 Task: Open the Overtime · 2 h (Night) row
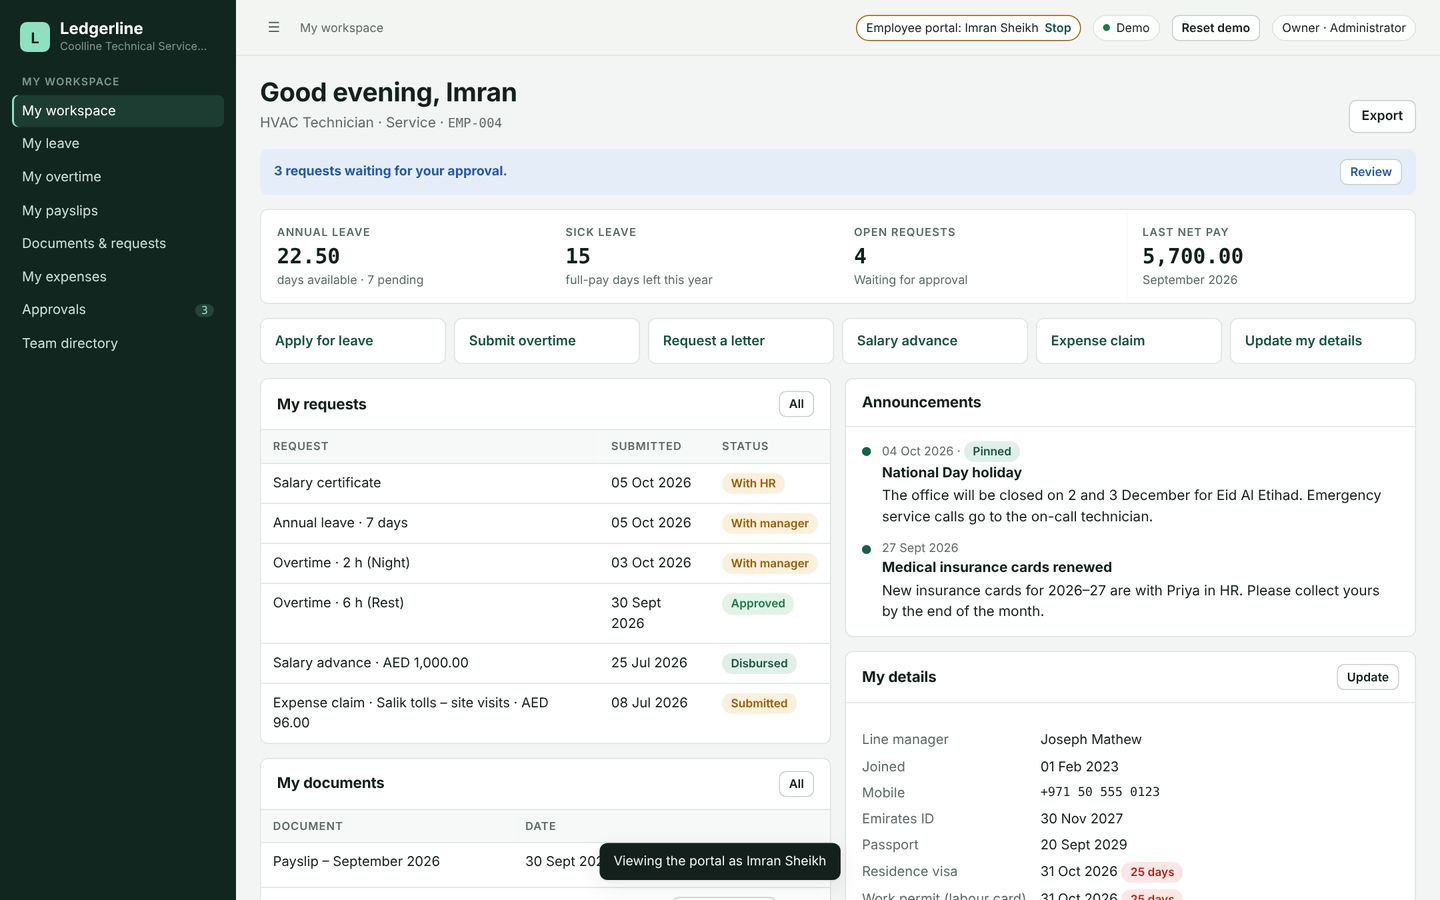(x=545, y=563)
